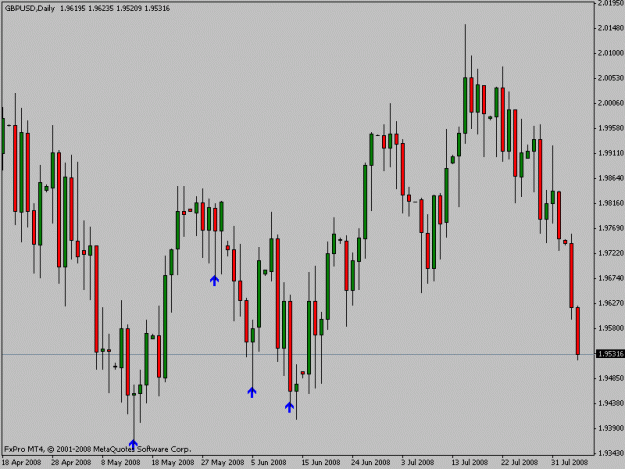Click the 1.99580 price axis label
The image size is (625, 469).
611,128
